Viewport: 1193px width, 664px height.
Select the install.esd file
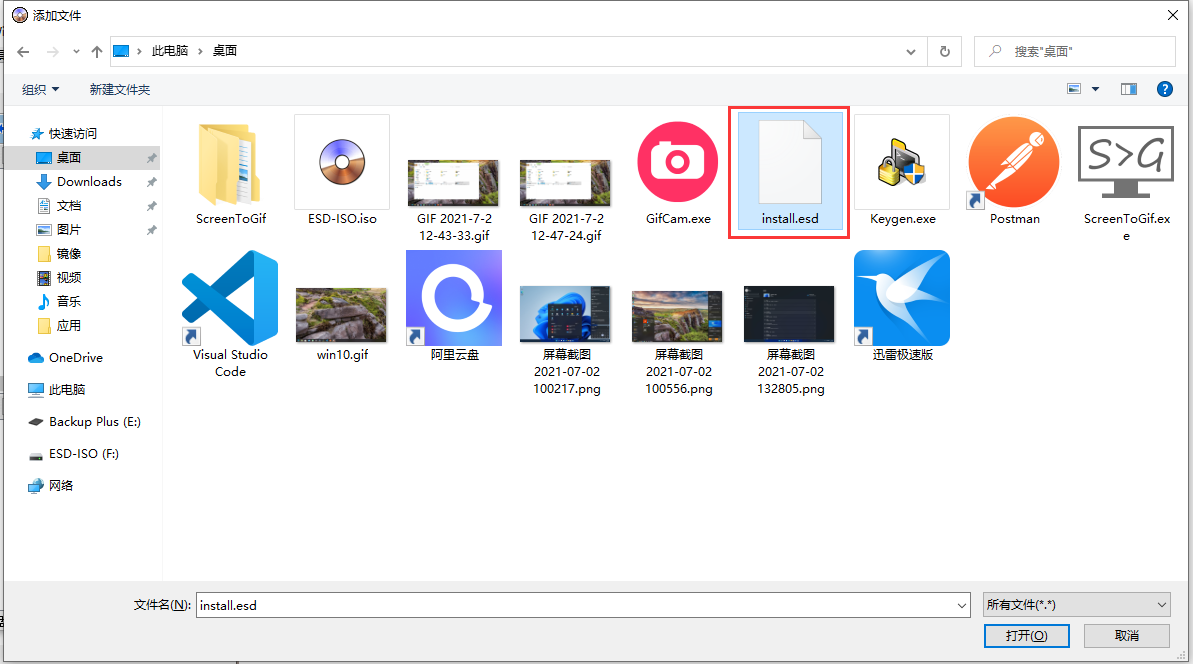click(x=790, y=173)
